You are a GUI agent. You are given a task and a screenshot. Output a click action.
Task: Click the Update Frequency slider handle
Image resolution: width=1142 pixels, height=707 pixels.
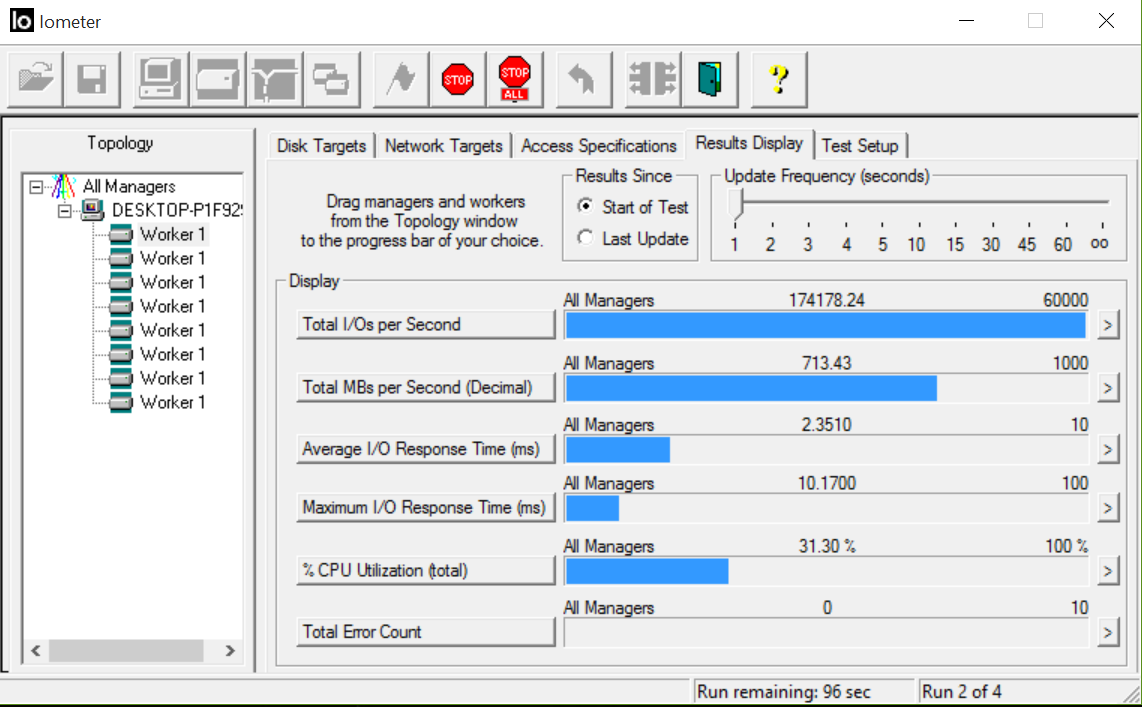(737, 205)
